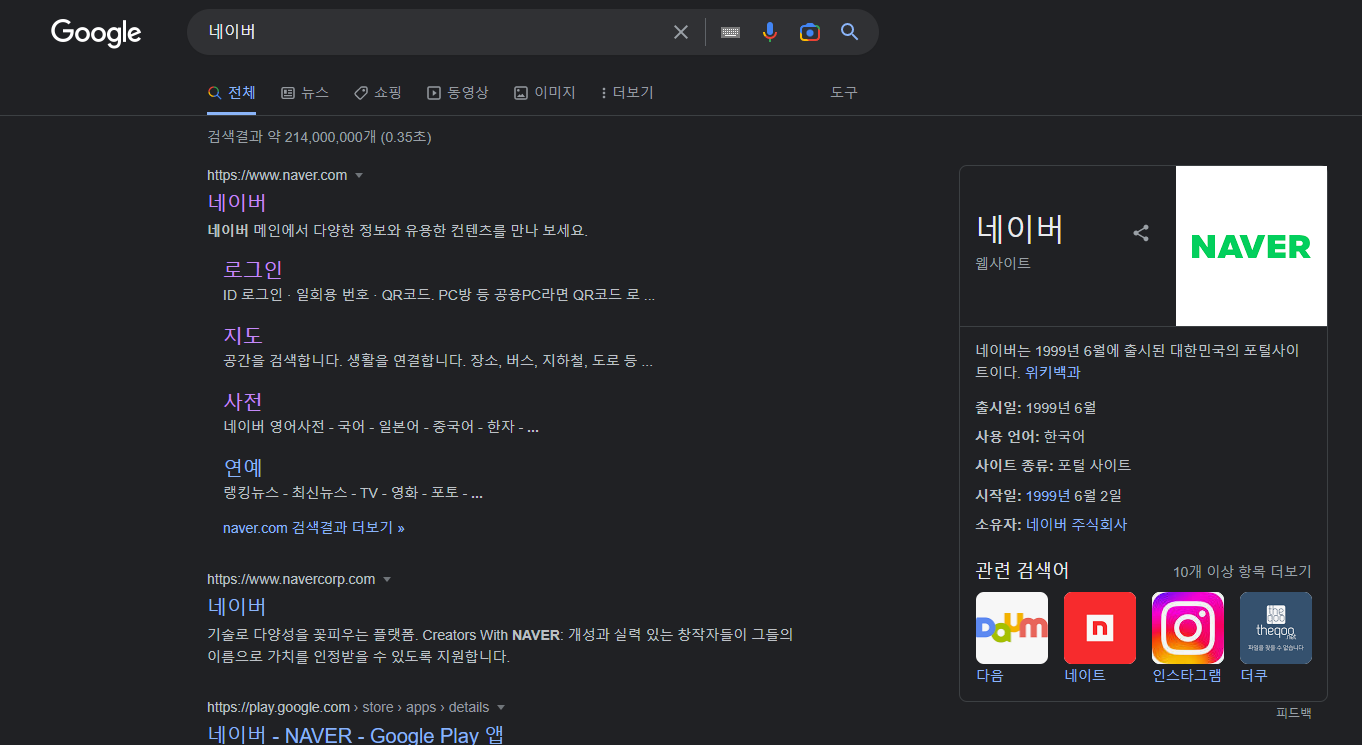Click the 피드백 link
This screenshot has height=745, width=1362.
coord(1294,714)
